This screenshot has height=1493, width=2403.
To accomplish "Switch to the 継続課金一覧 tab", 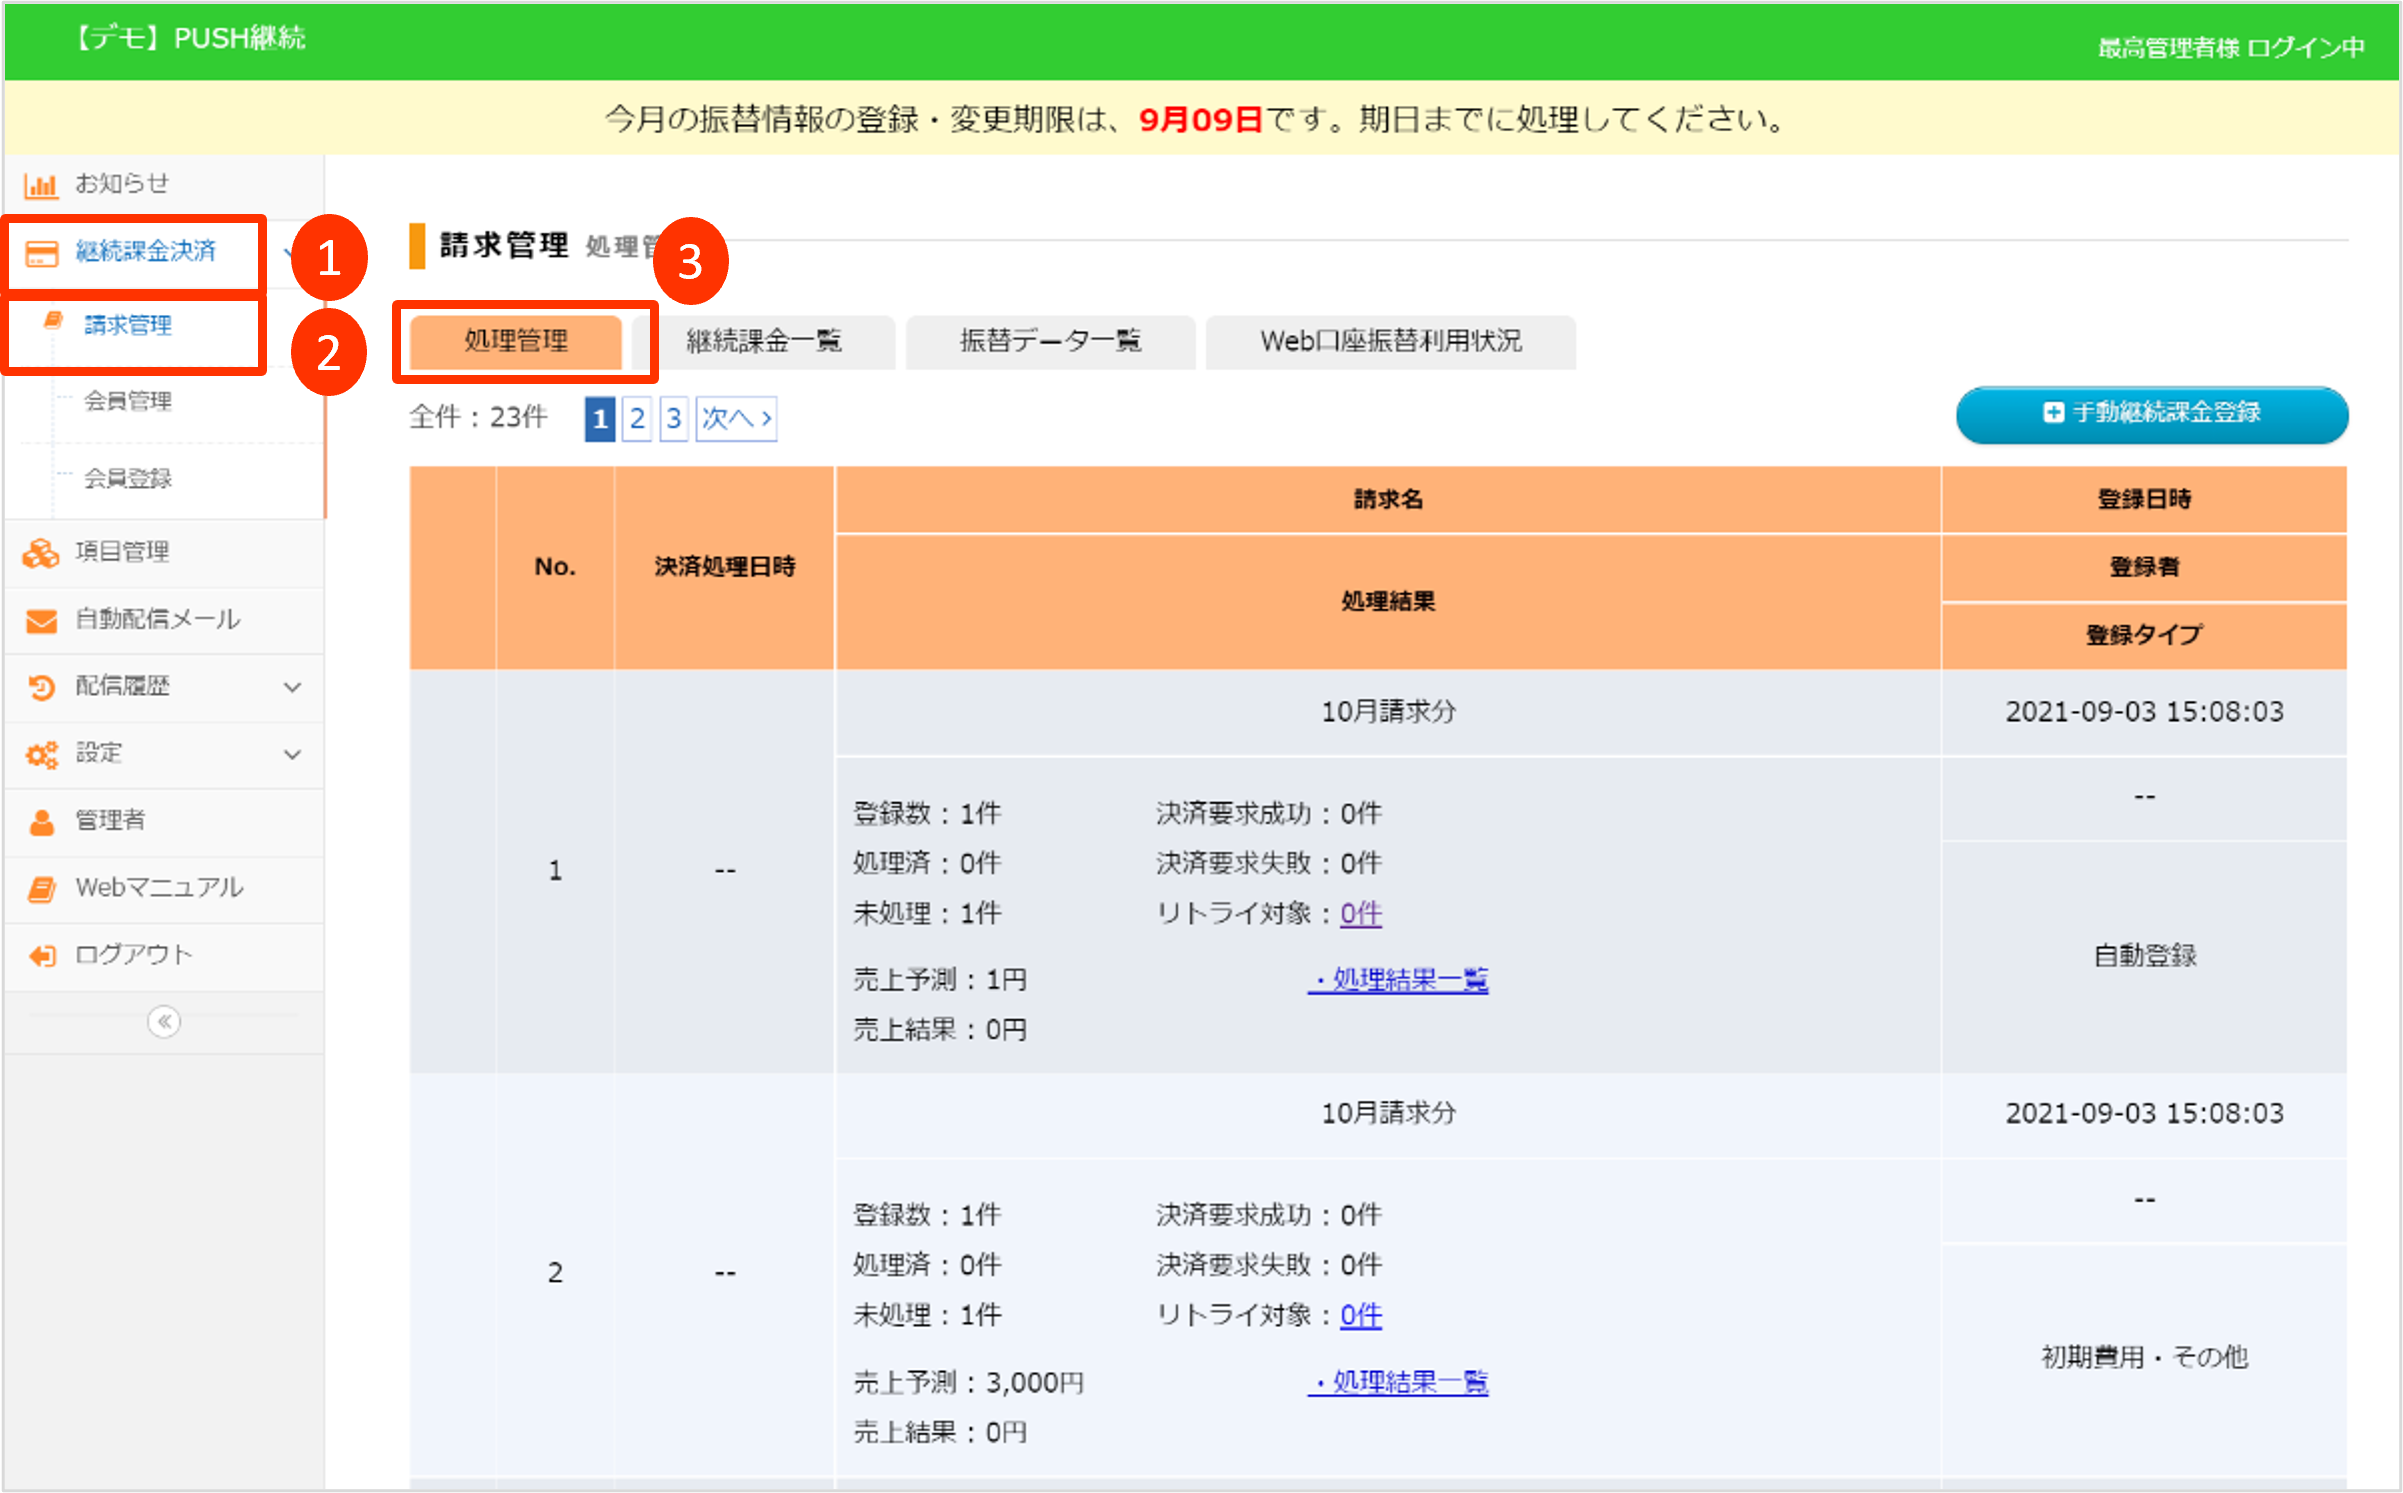I will click(x=764, y=341).
